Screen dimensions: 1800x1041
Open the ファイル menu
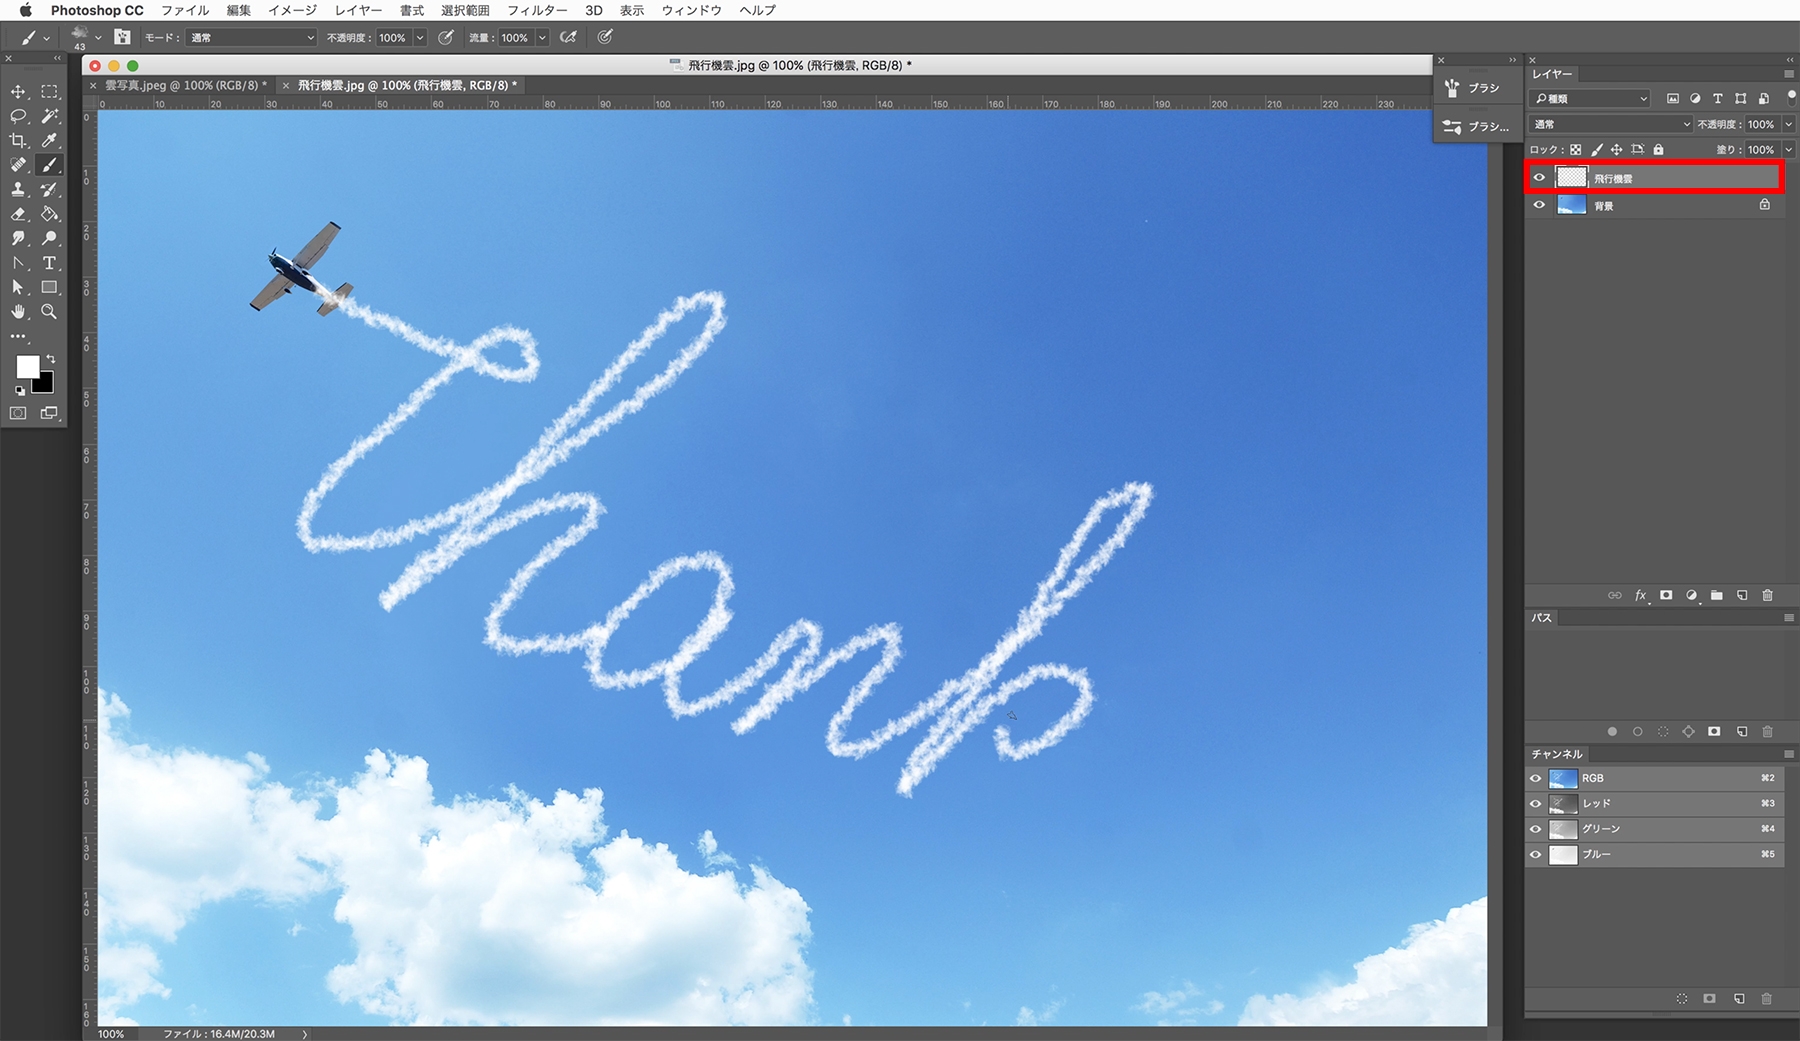pos(185,10)
